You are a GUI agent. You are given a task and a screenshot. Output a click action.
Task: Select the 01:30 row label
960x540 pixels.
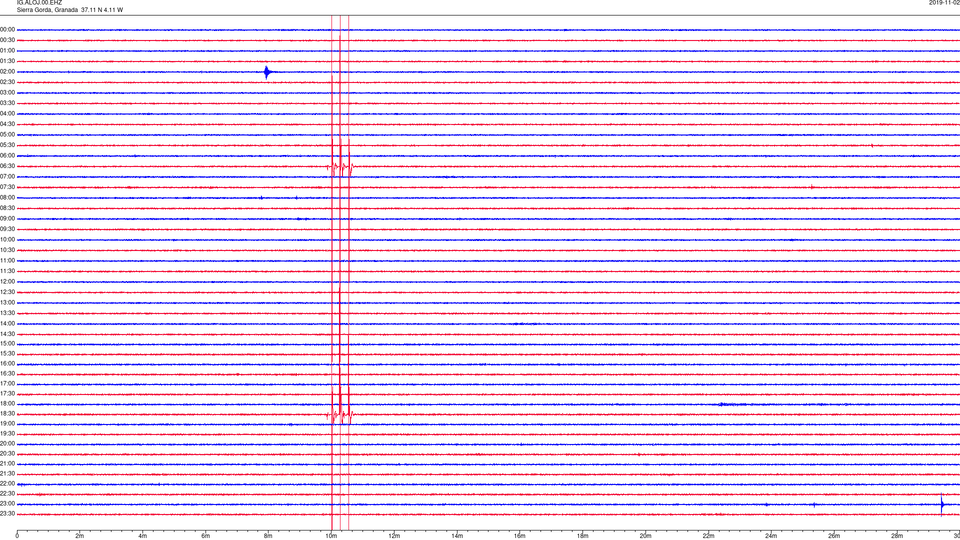point(7,61)
